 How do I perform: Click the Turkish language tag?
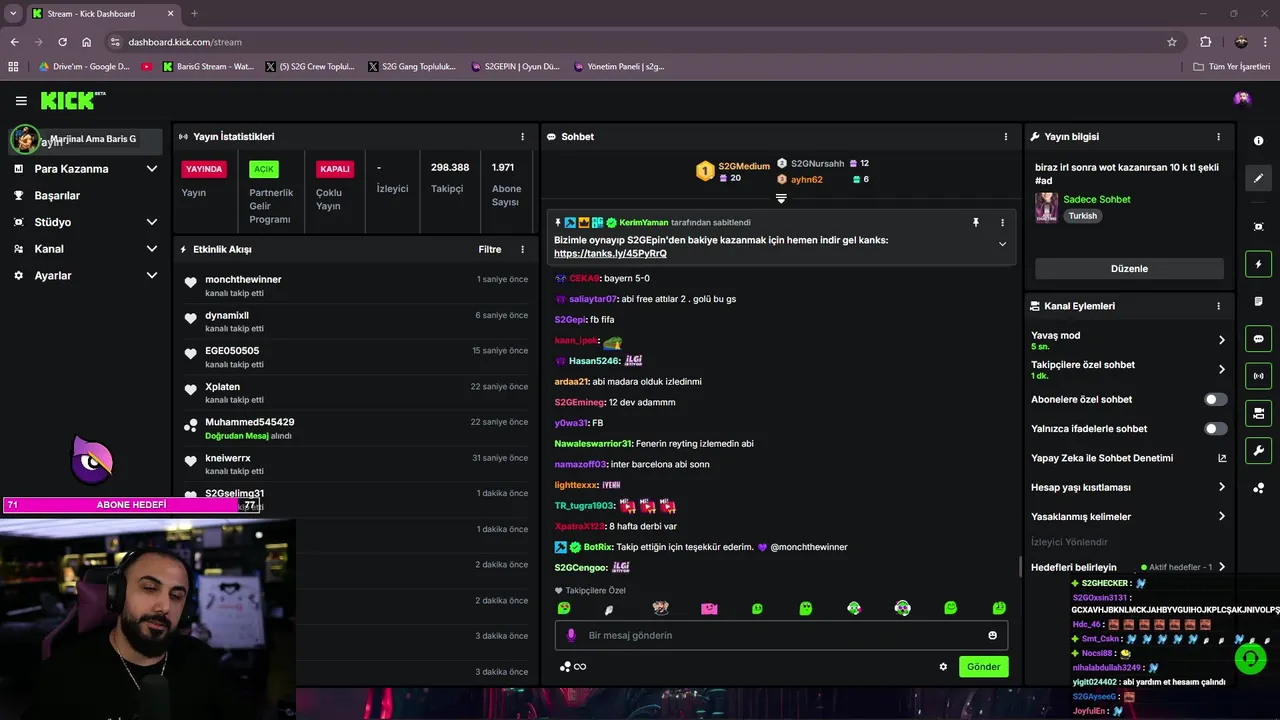[1082, 216]
